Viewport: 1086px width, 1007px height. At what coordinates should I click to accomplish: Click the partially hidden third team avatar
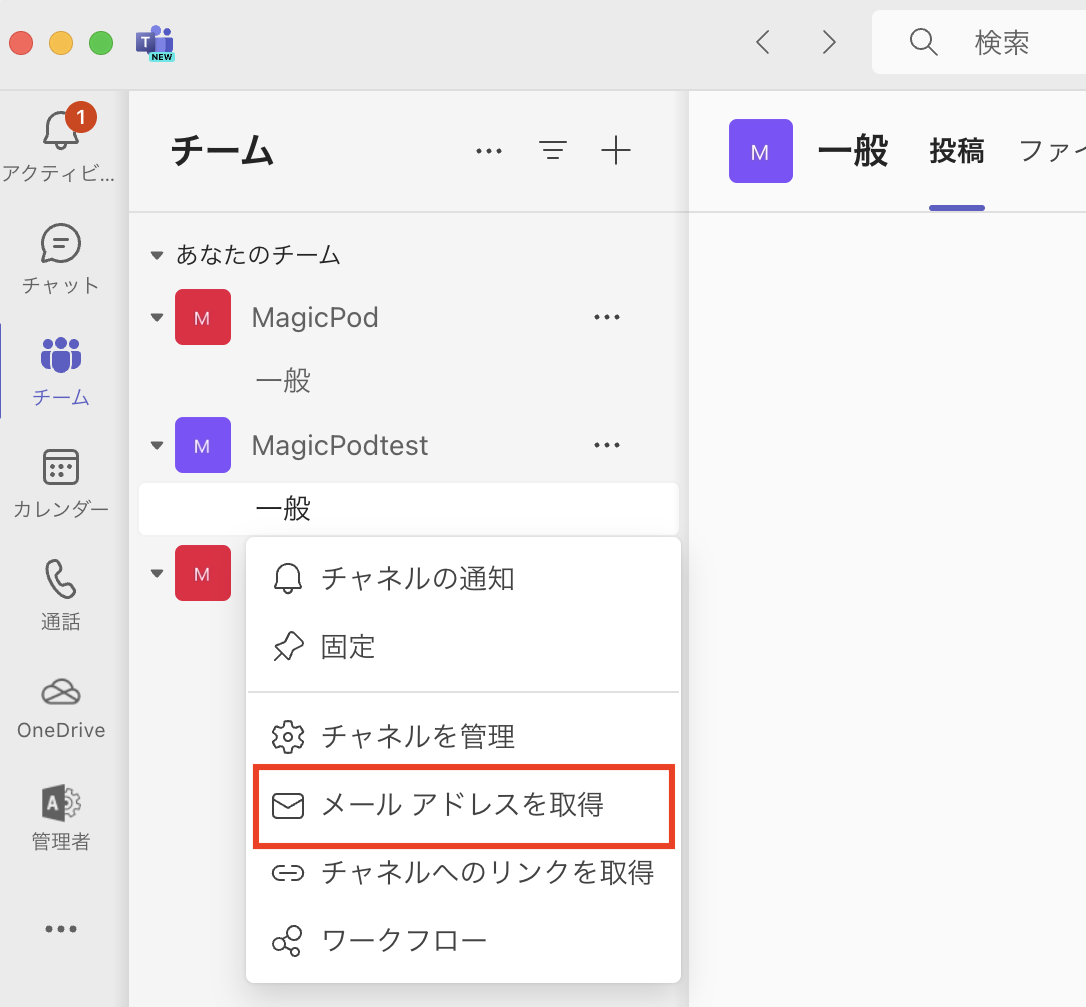pyautogui.click(x=203, y=573)
